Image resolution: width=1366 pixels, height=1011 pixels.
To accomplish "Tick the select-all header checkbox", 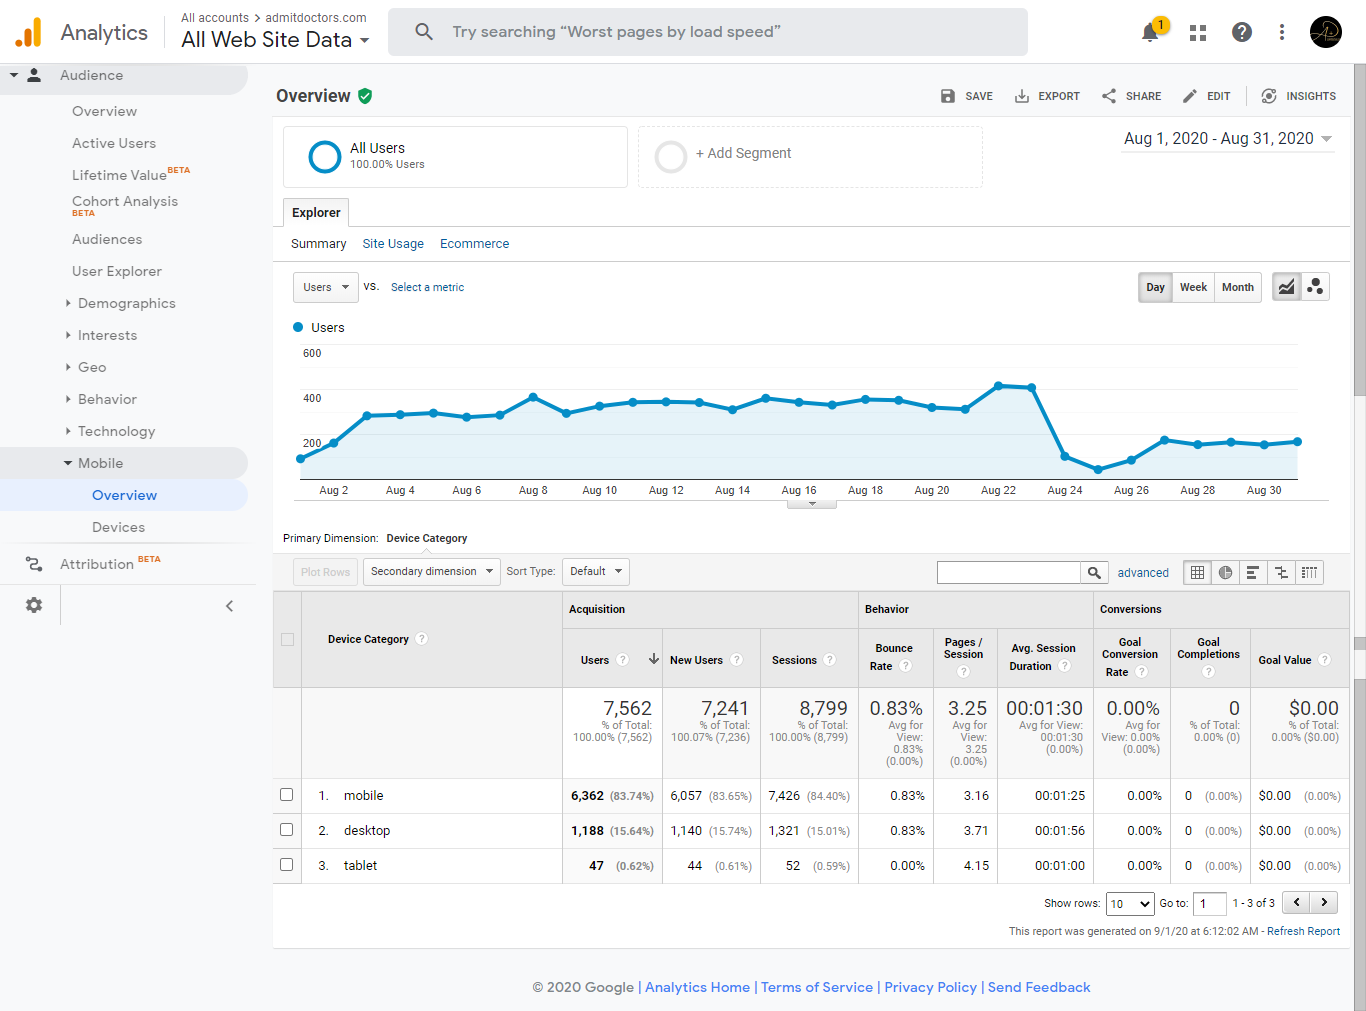I will 288,639.
